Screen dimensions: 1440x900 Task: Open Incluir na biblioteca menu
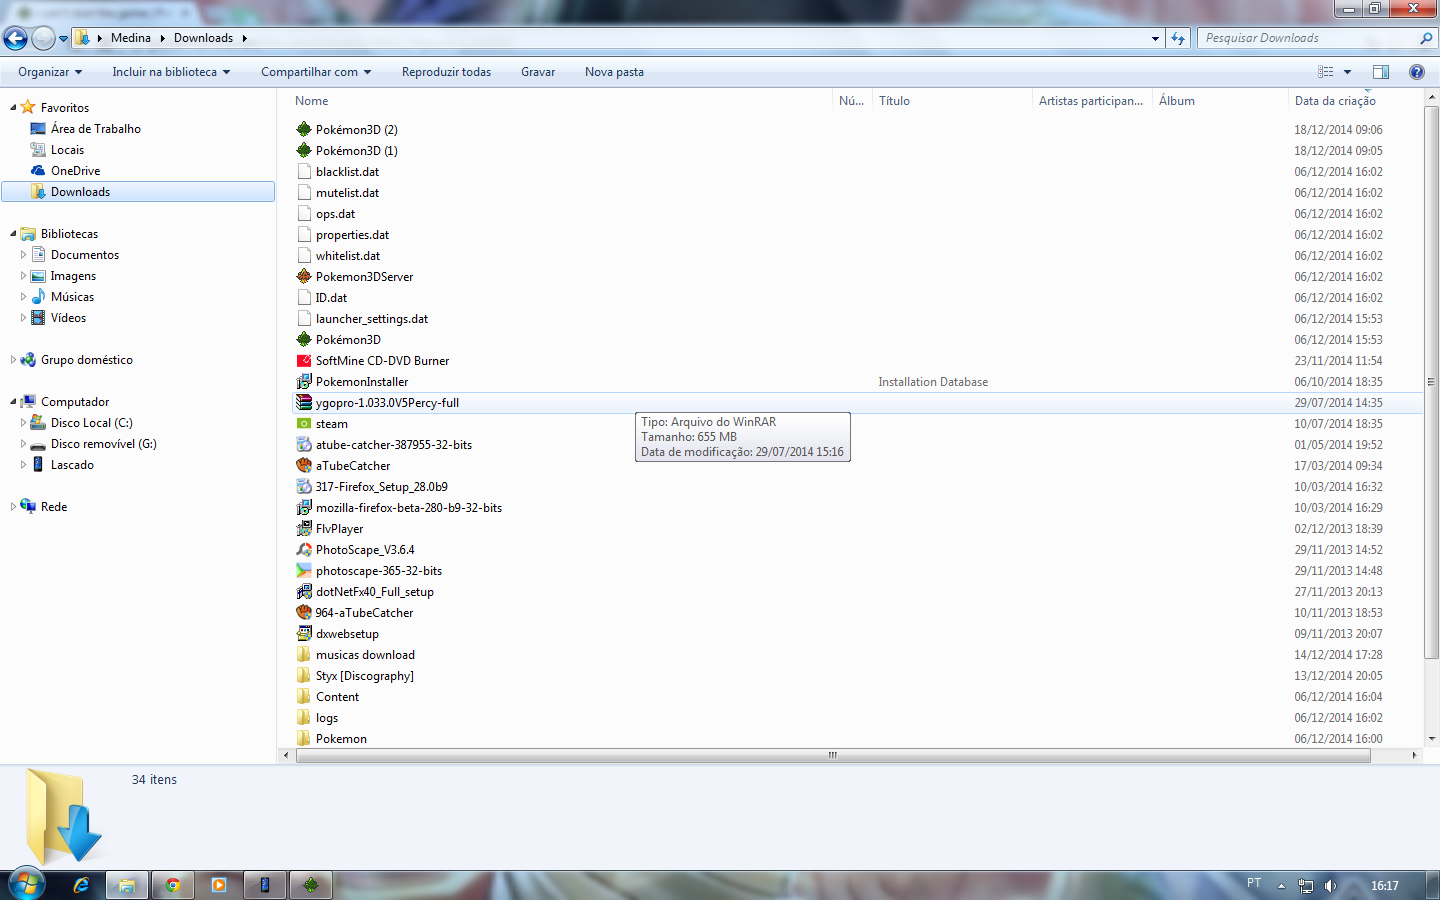click(x=171, y=72)
